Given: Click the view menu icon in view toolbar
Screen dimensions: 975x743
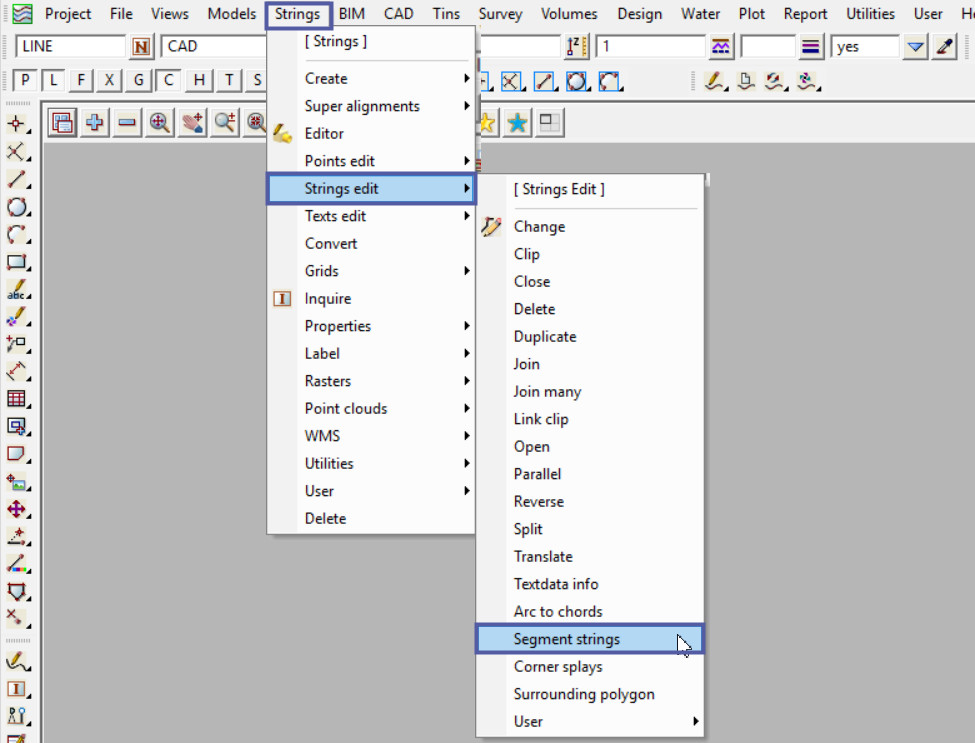Looking at the screenshot, I should point(62,122).
